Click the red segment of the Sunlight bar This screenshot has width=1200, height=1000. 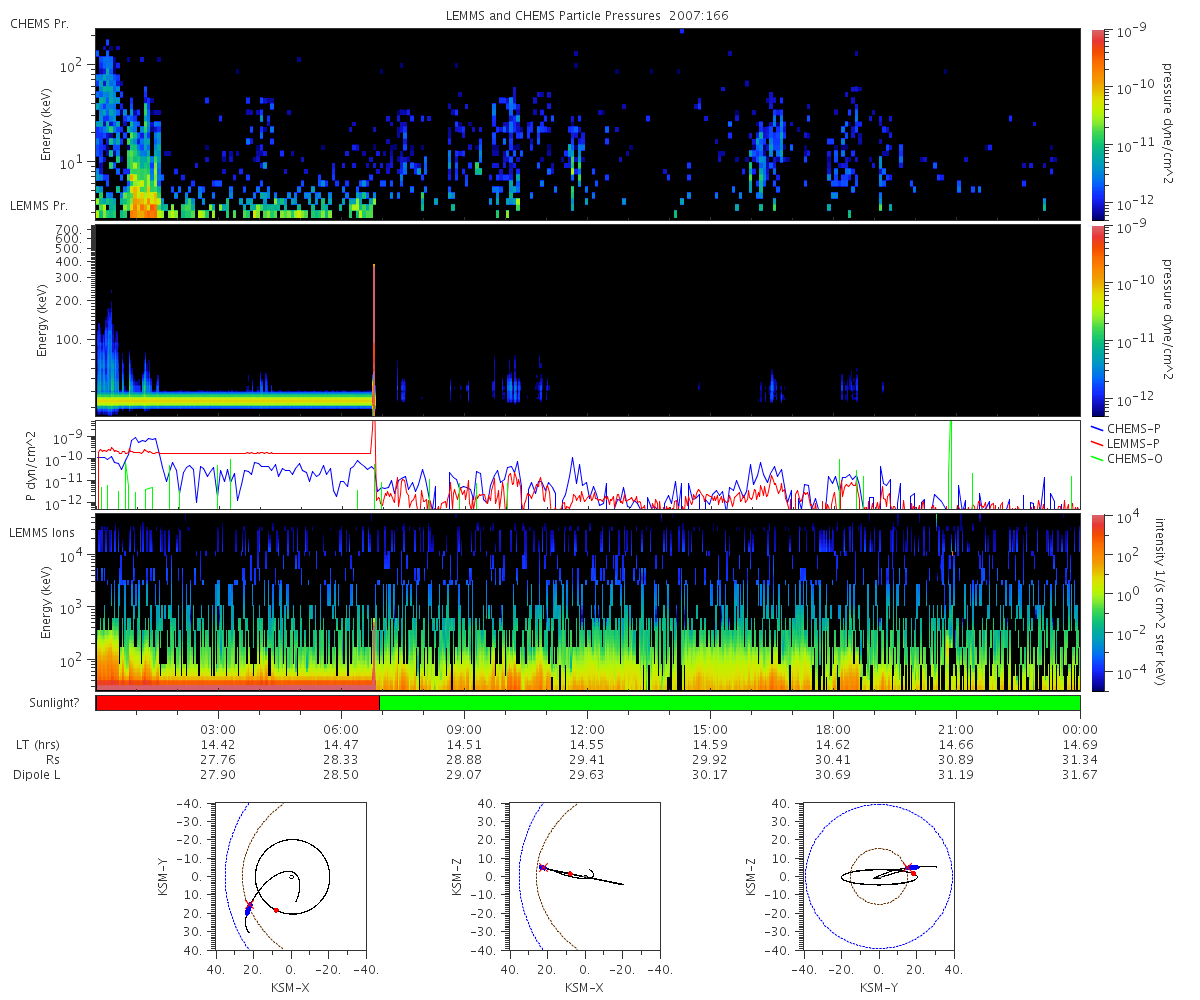point(237,703)
